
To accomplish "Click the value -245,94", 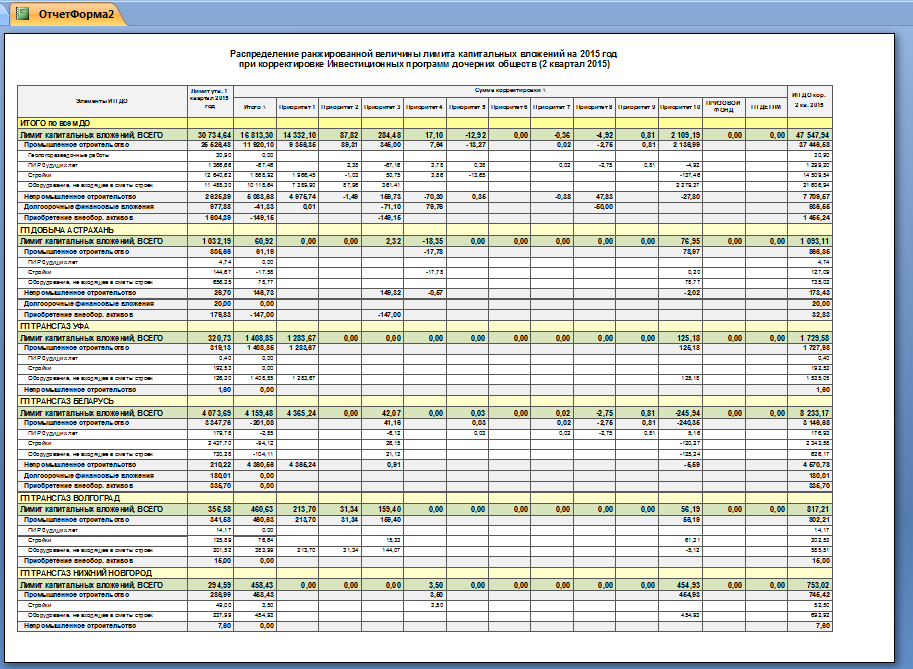I will (x=688, y=413).
